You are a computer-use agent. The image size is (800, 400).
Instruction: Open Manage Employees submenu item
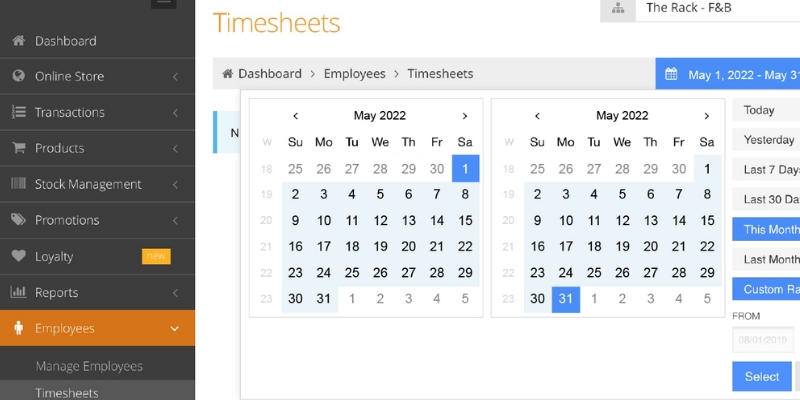[89, 366]
